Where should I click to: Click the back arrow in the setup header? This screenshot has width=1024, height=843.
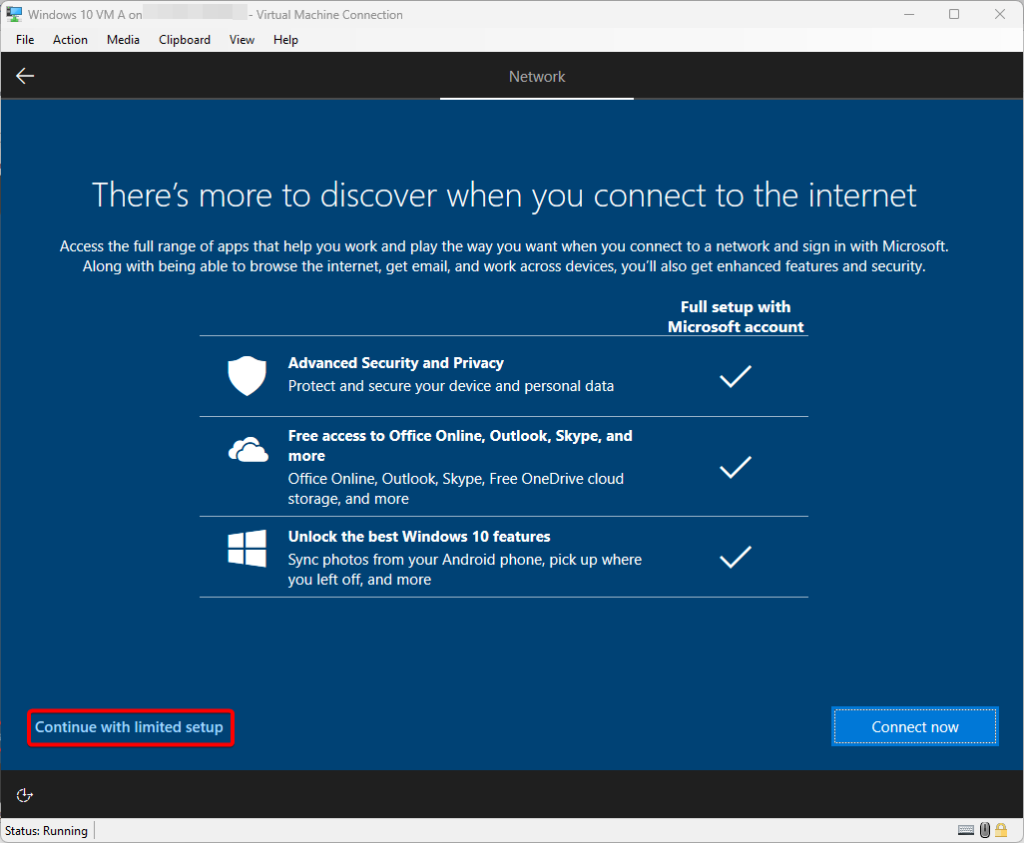25,76
